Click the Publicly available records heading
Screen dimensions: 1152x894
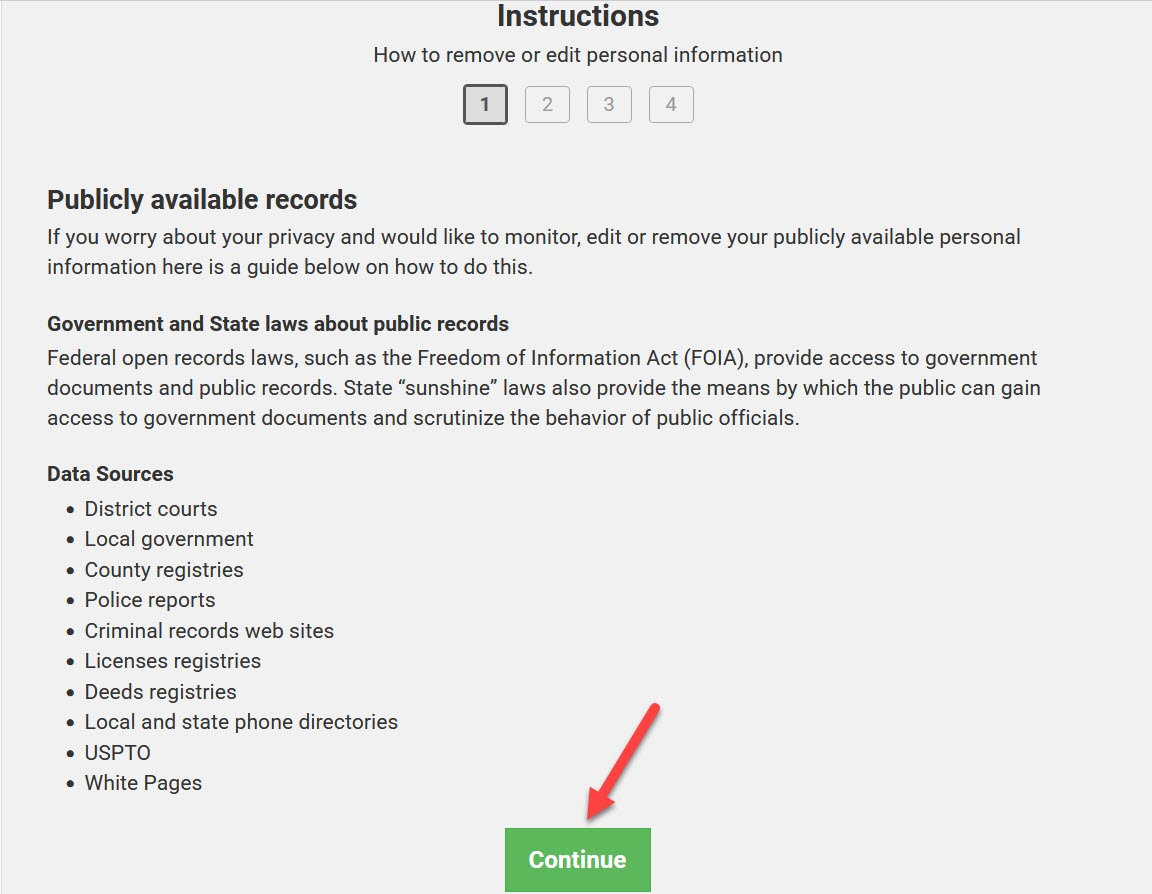(202, 200)
